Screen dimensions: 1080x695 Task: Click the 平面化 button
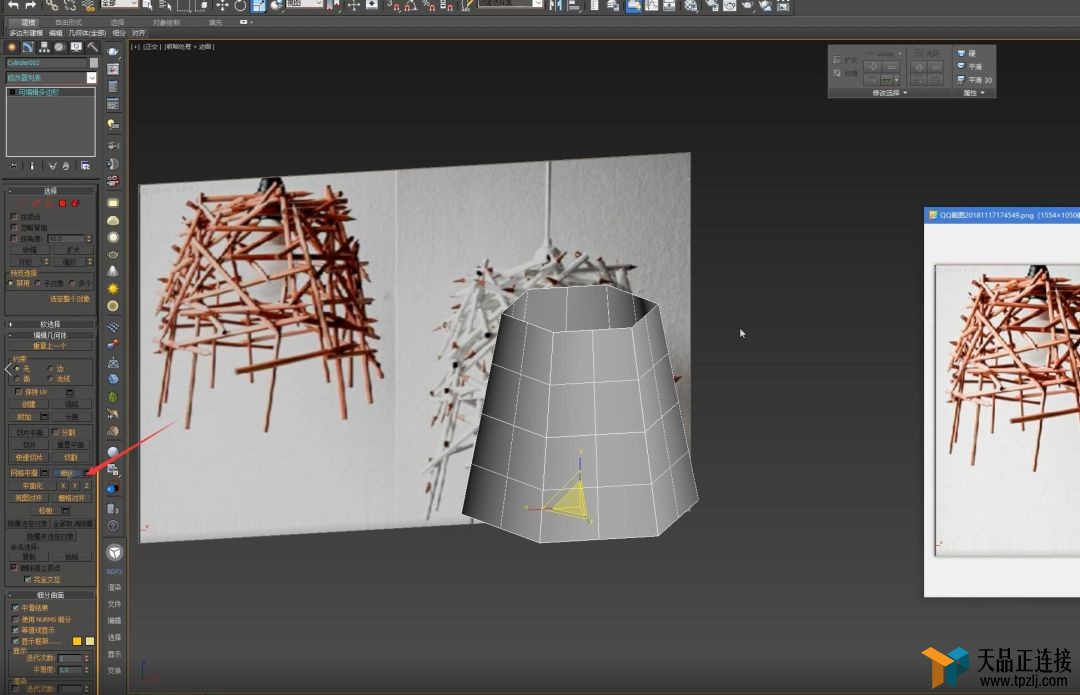[32, 486]
